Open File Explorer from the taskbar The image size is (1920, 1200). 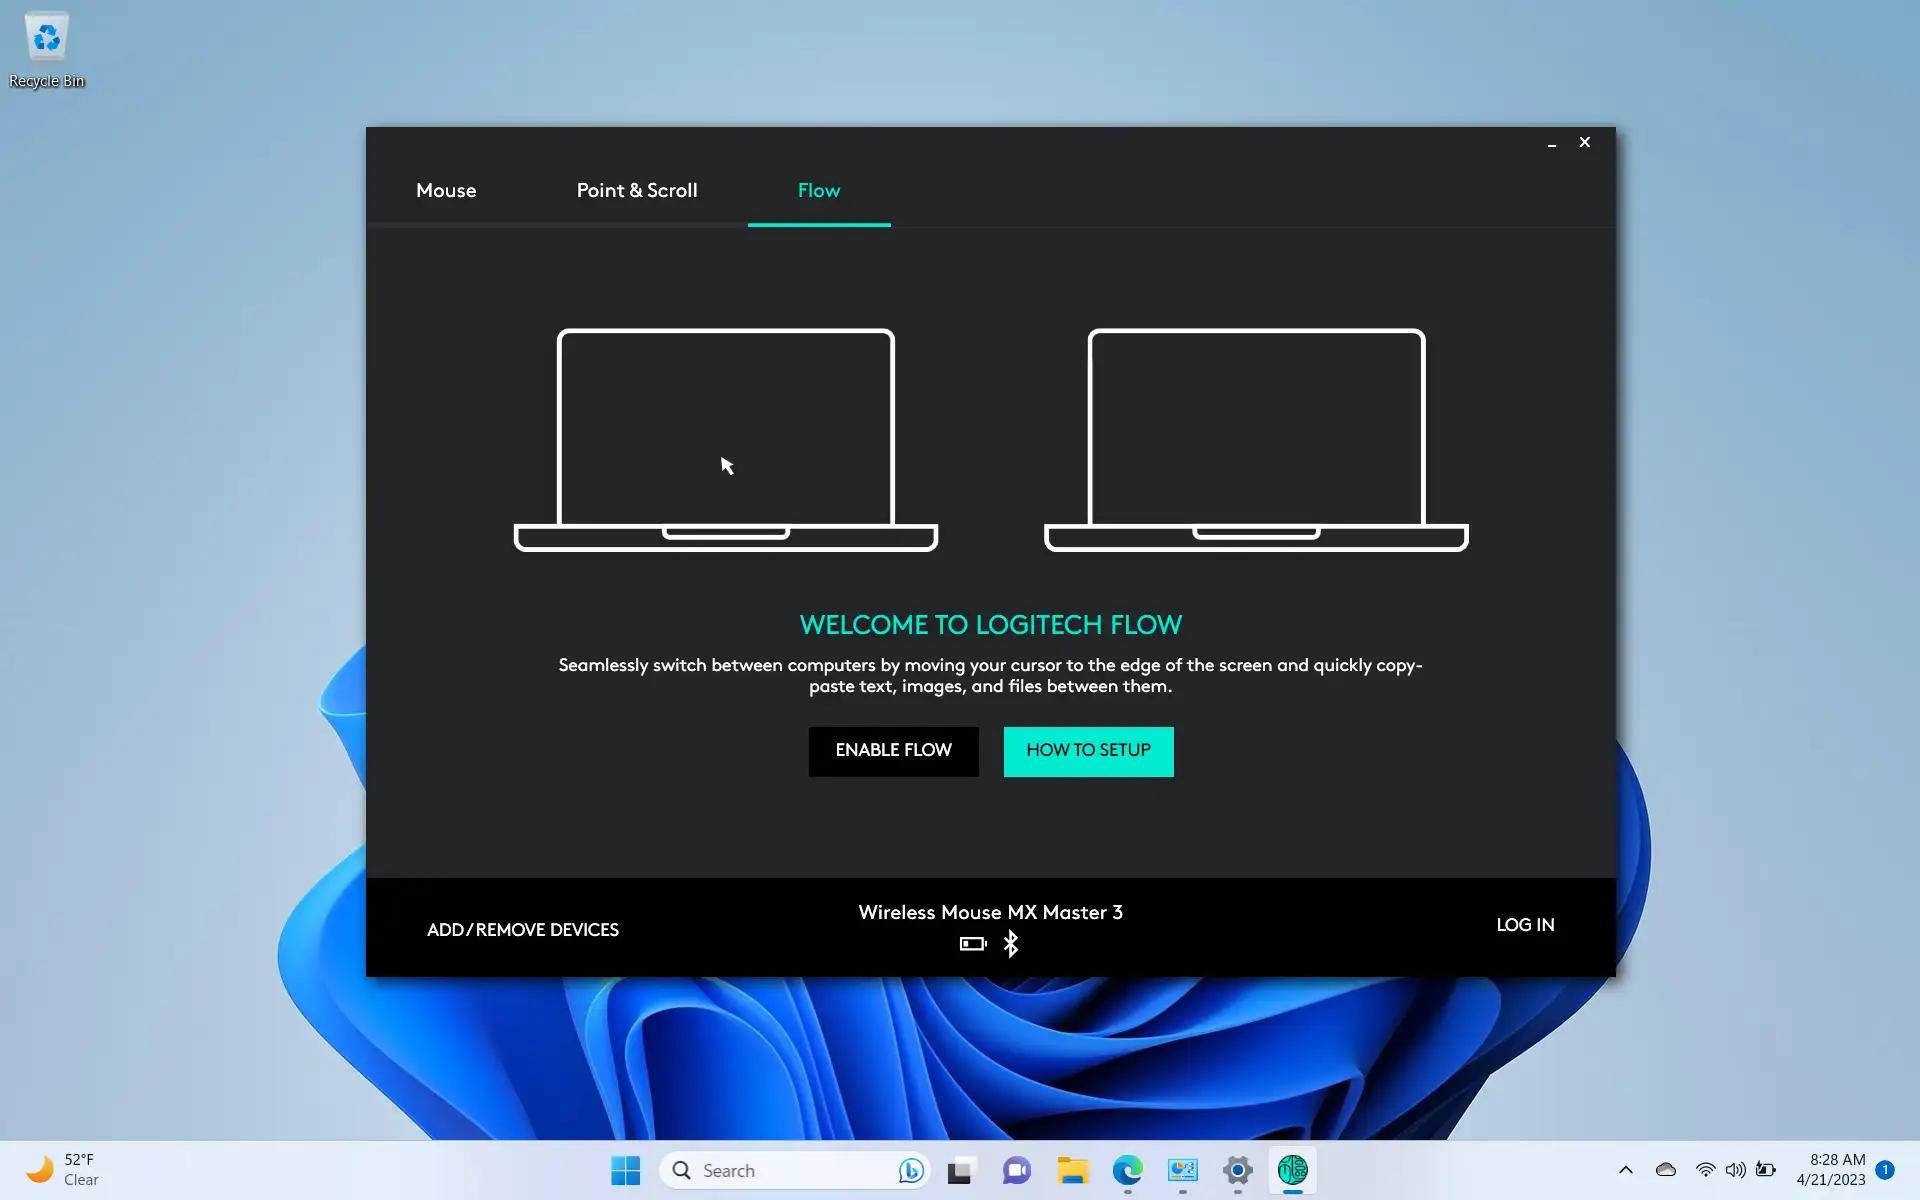tap(1073, 1170)
